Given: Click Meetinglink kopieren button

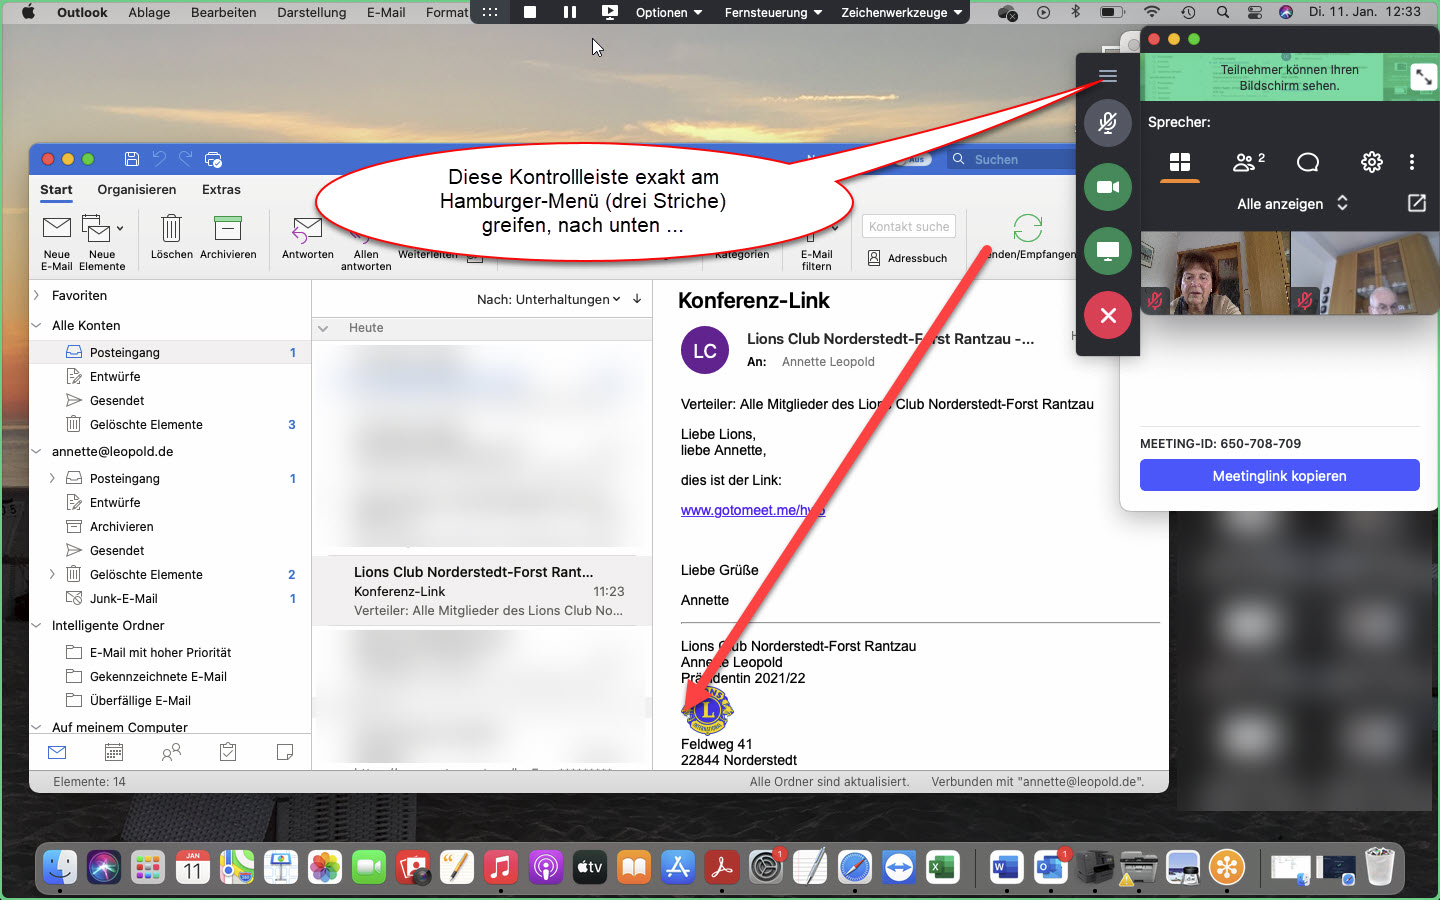Looking at the screenshot, I should (1280, 476).
